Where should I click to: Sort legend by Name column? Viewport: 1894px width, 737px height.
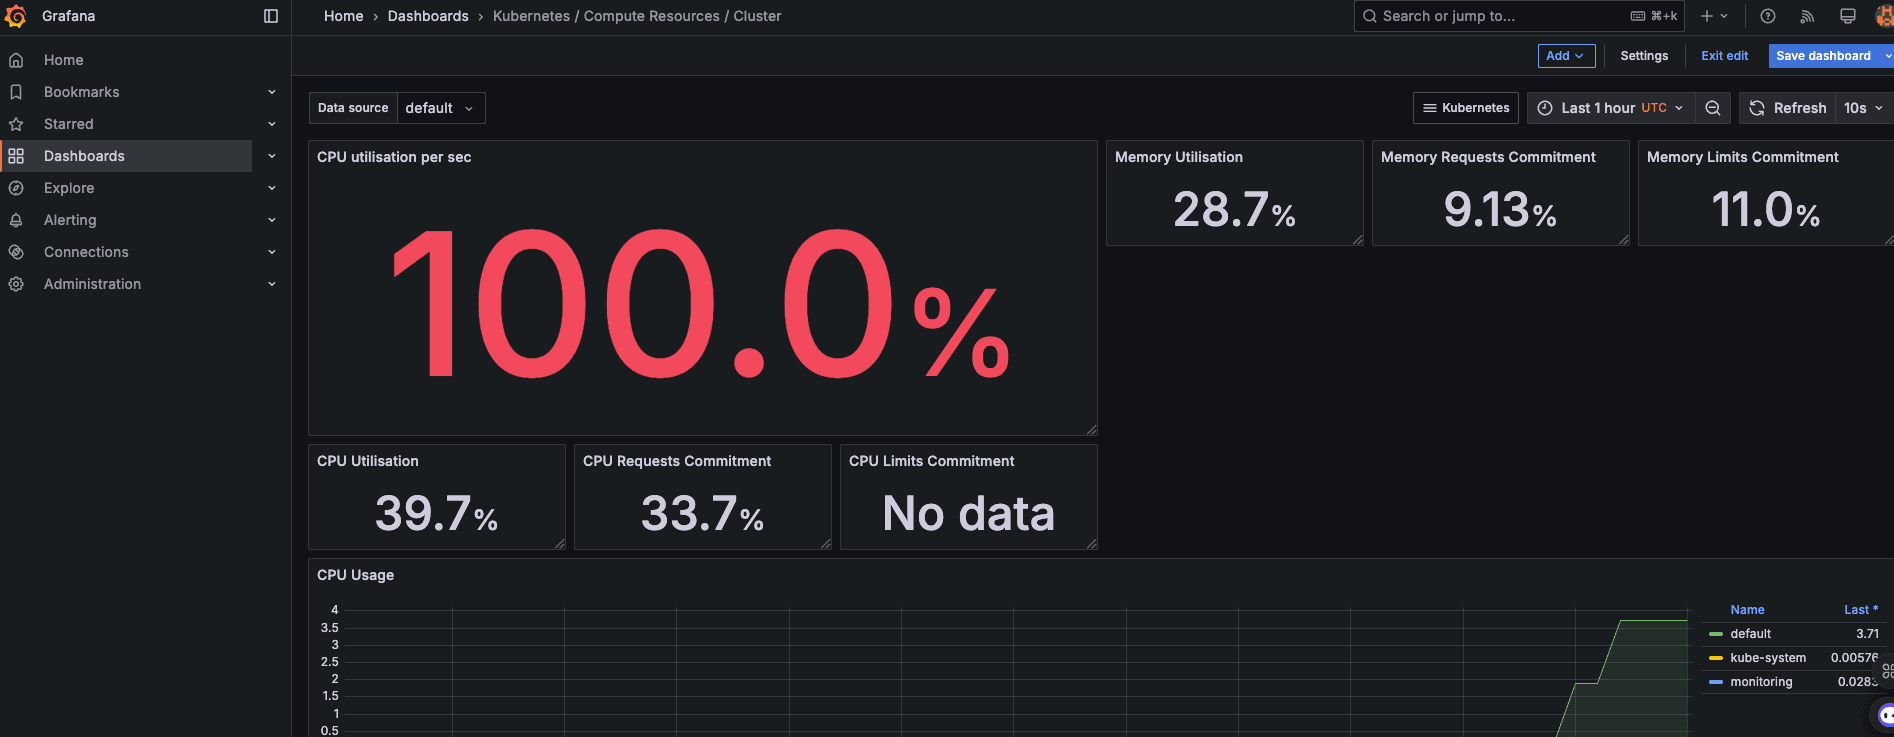point(1747,610)
